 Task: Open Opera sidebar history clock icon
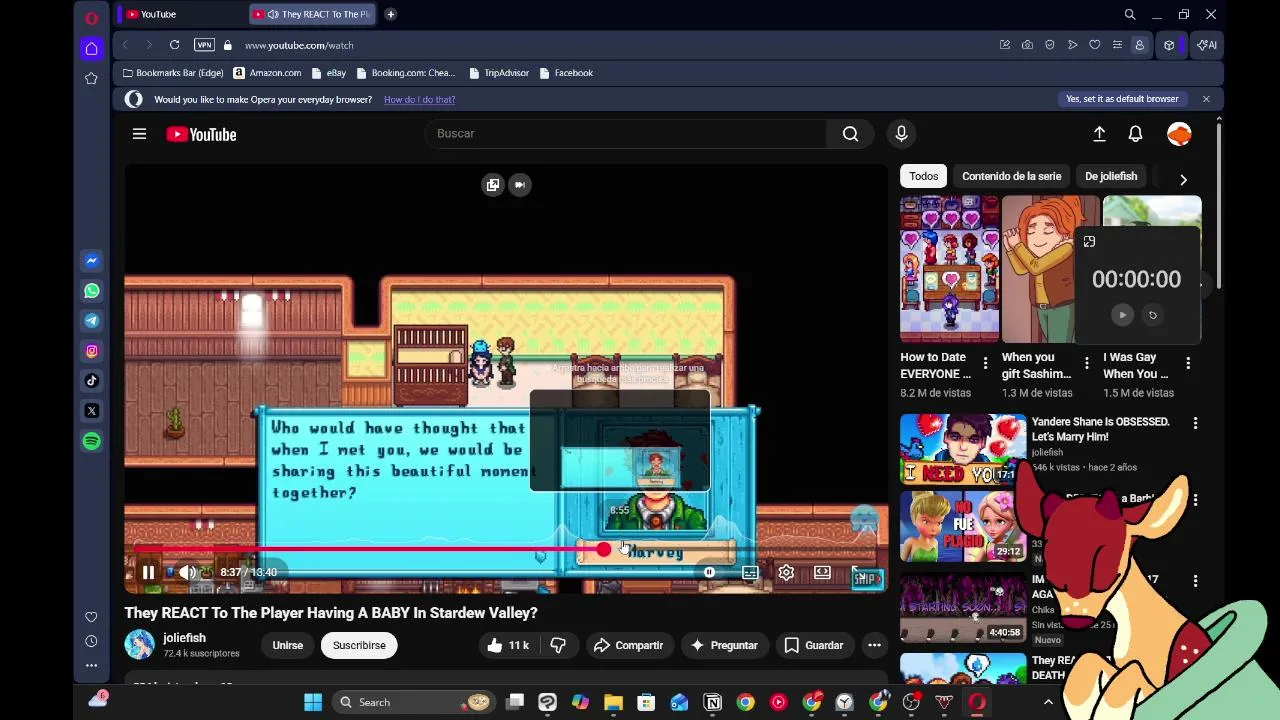tap(91, 641)
